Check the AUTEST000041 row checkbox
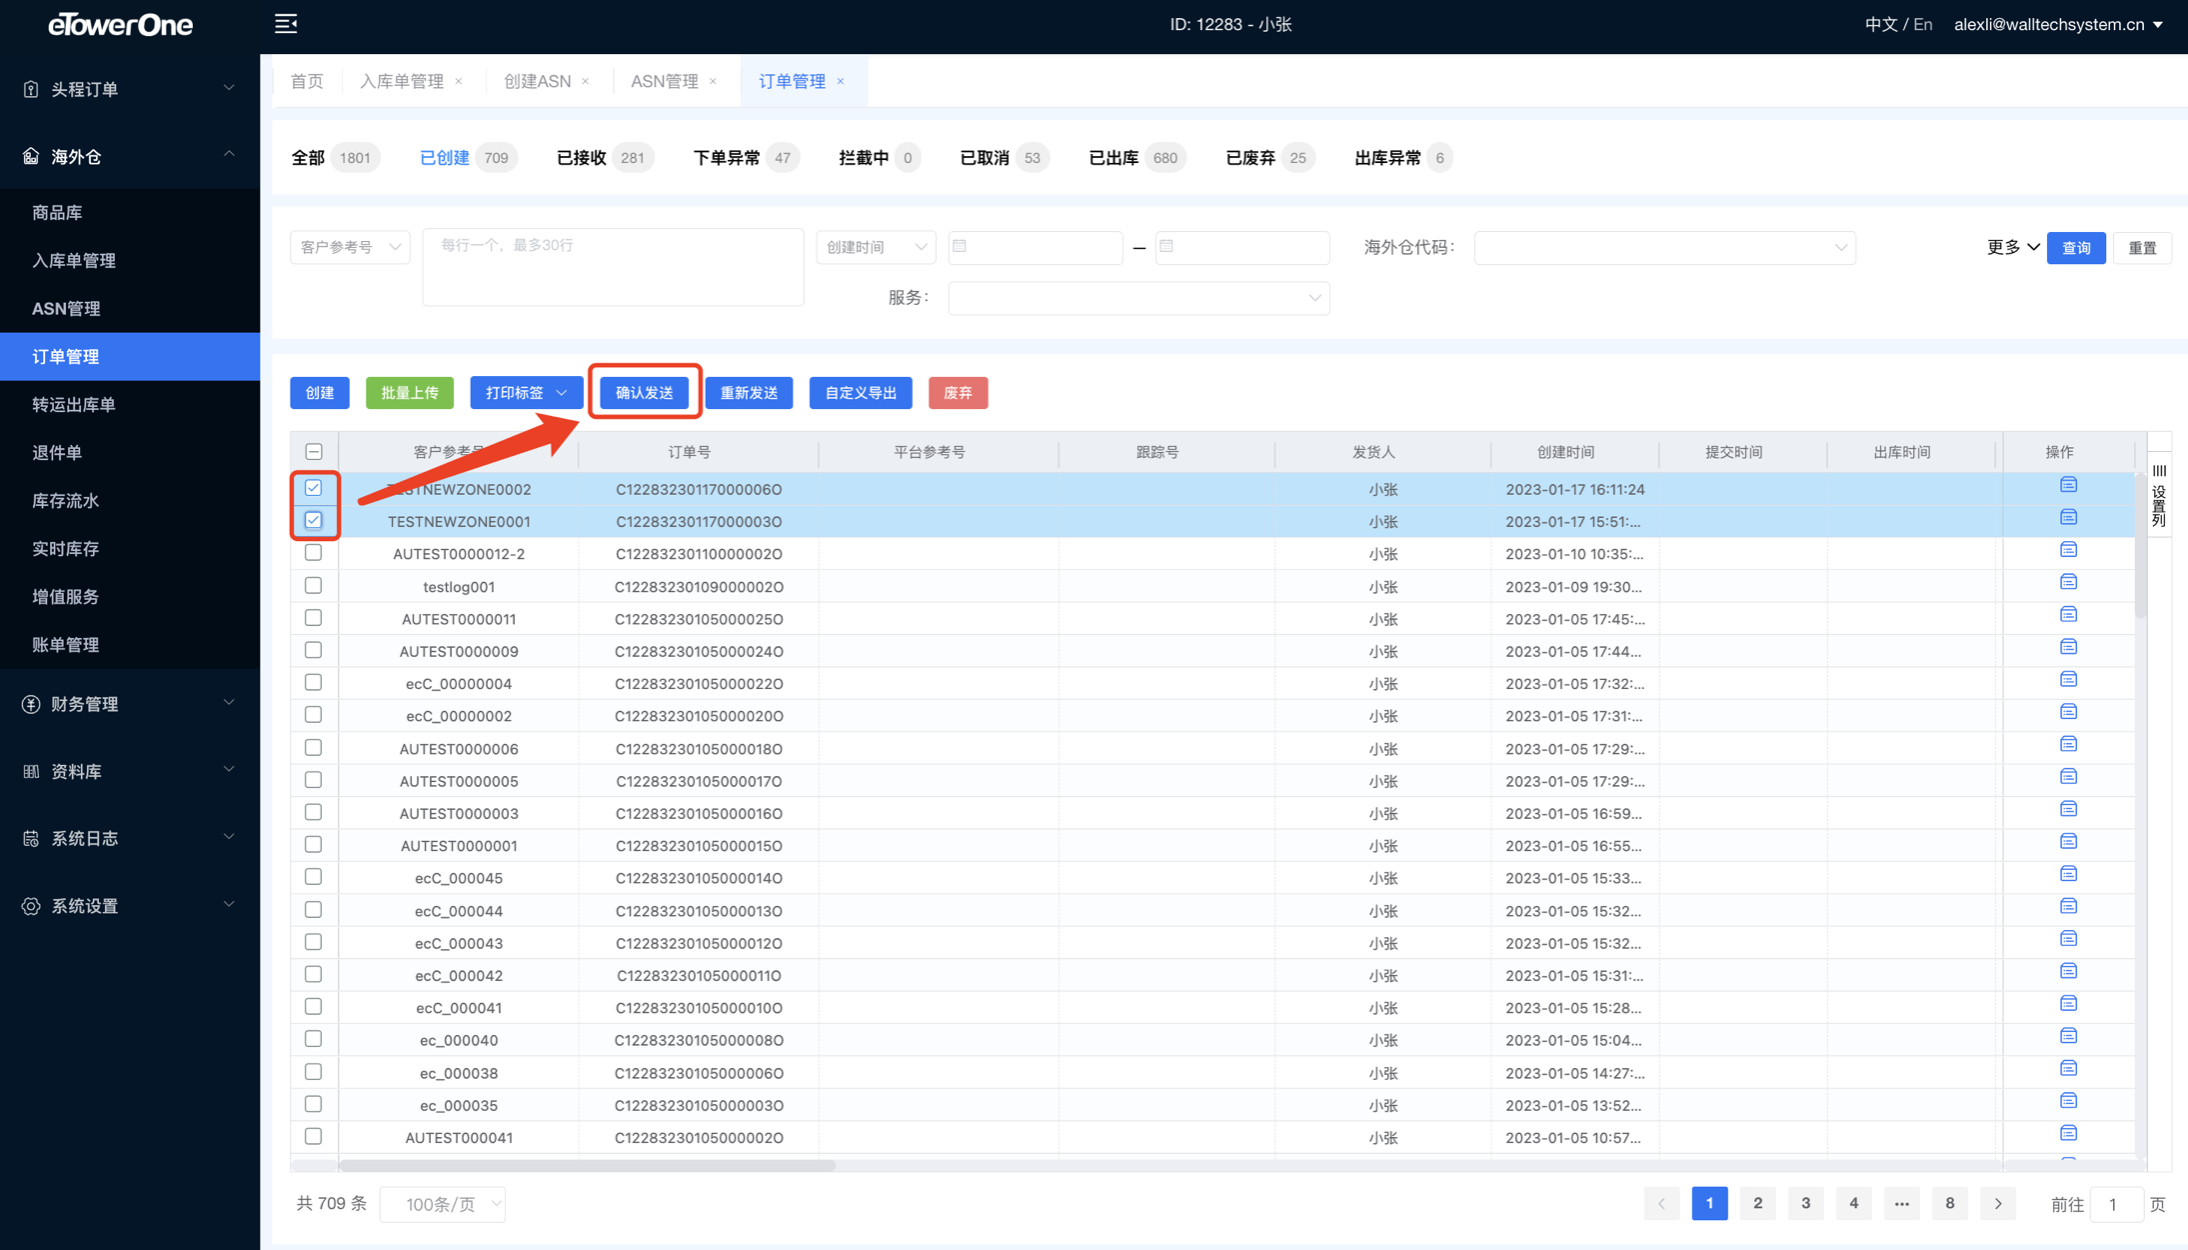The width and height of the screenshot is (2188, 1250). click(314, 1137)
